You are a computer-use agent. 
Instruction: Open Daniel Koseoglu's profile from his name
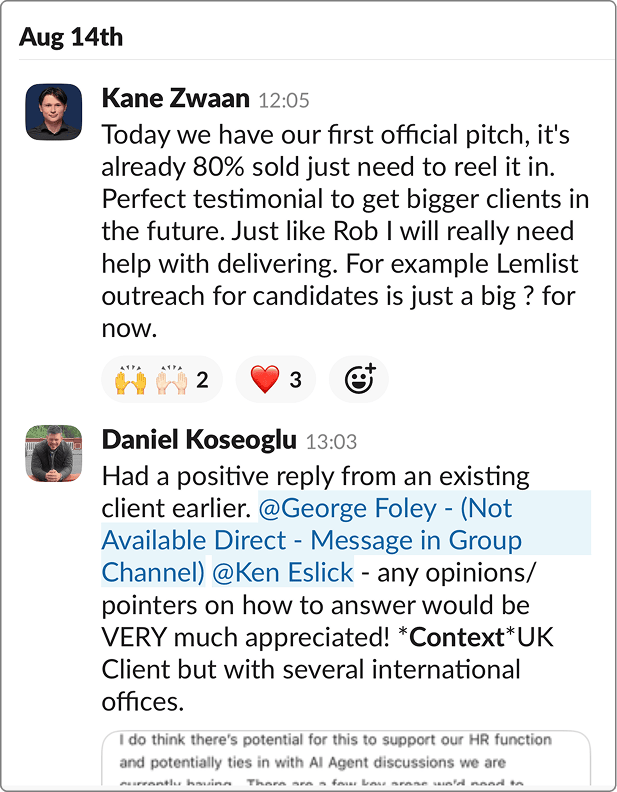pyautogui.click(x=198, y=440)
